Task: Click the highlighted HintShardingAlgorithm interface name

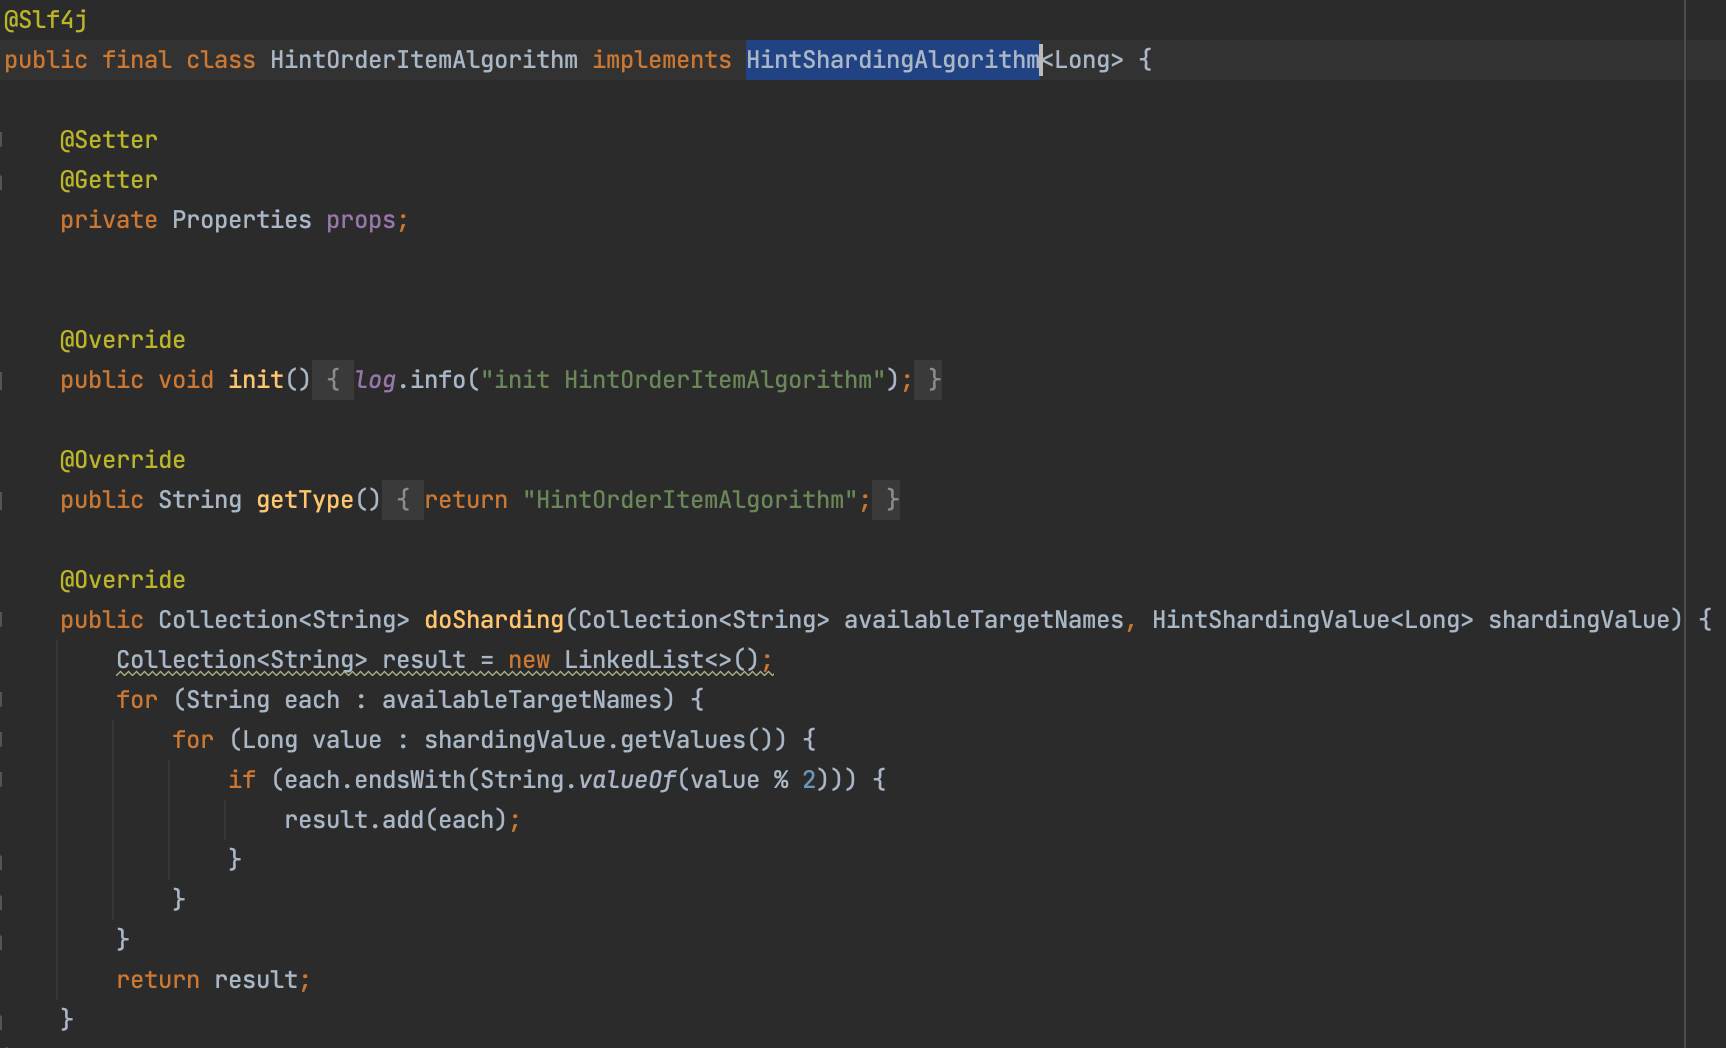Action: [x=893, y=60]
